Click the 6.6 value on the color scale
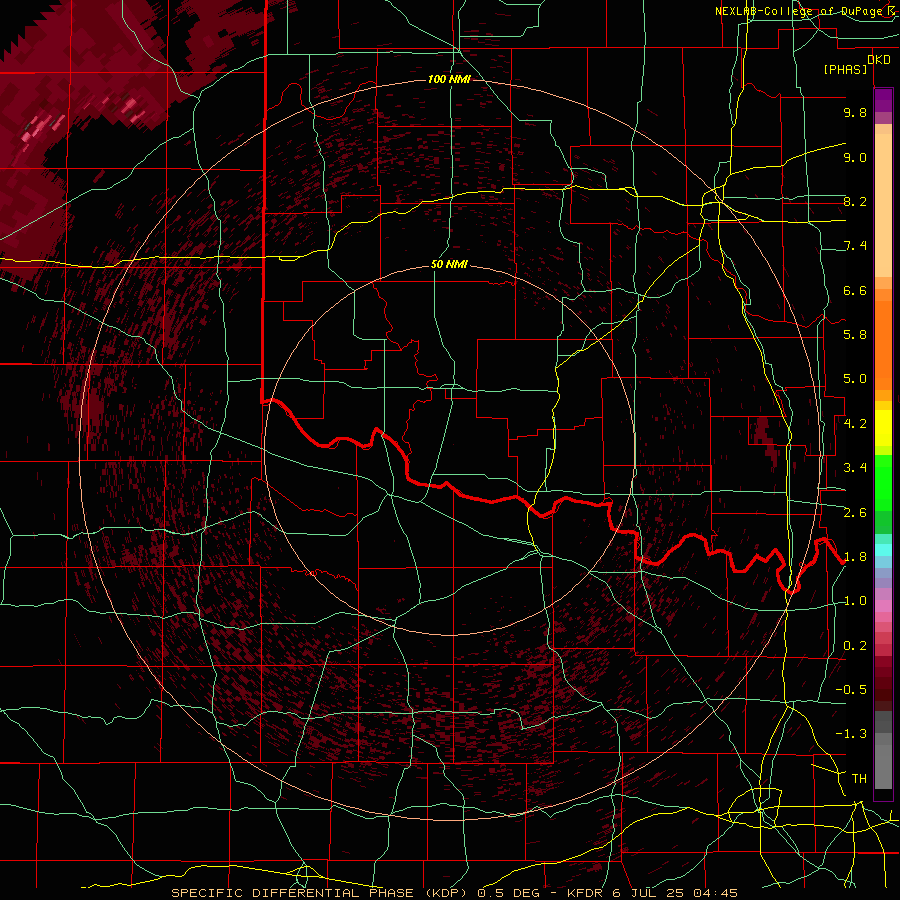This screenshot has height=900, width=900. [855, 290]
